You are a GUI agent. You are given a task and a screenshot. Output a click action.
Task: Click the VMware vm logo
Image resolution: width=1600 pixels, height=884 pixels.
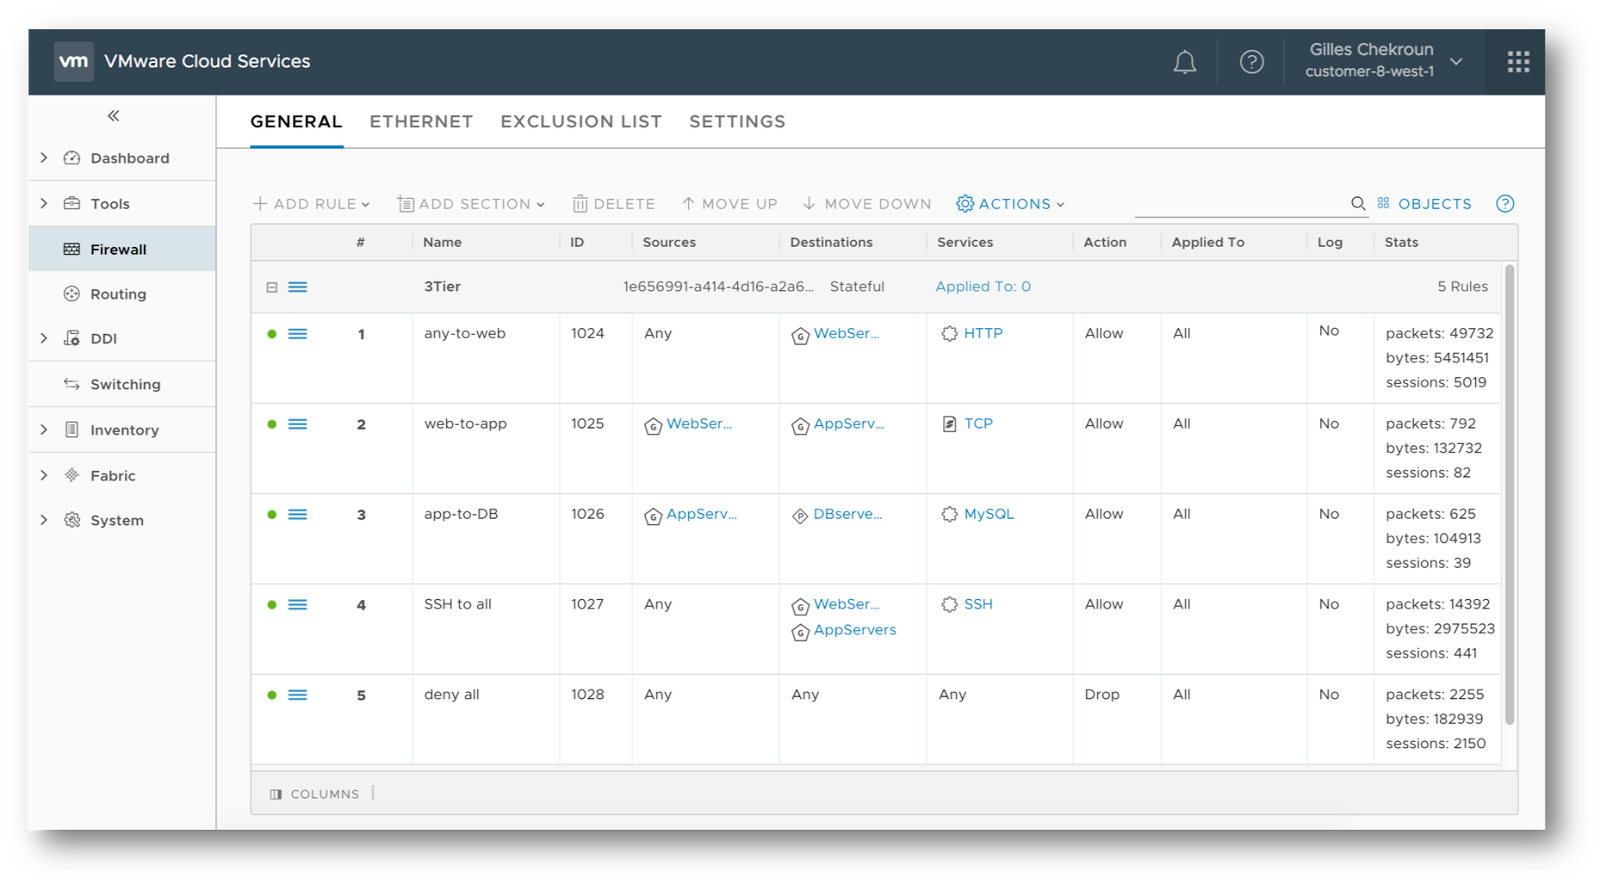73,61
